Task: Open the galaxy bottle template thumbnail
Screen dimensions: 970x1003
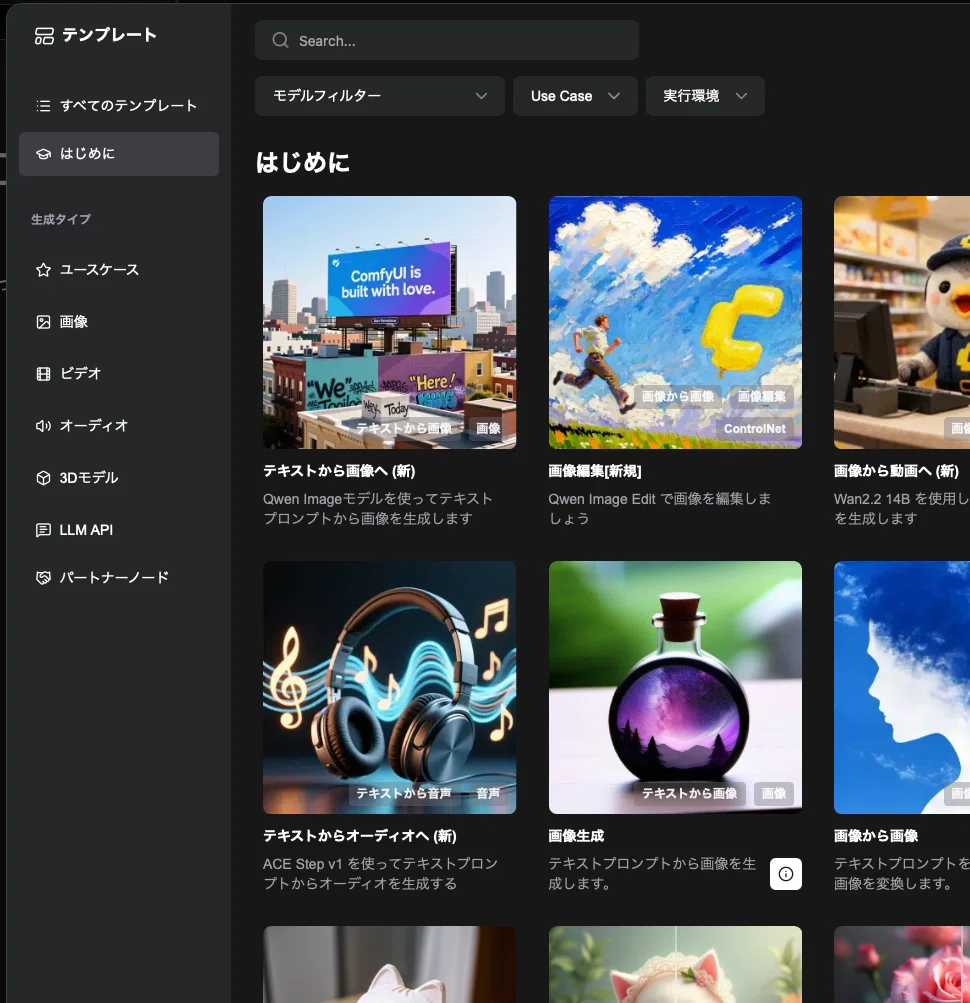Action: [x=675, y=688]
